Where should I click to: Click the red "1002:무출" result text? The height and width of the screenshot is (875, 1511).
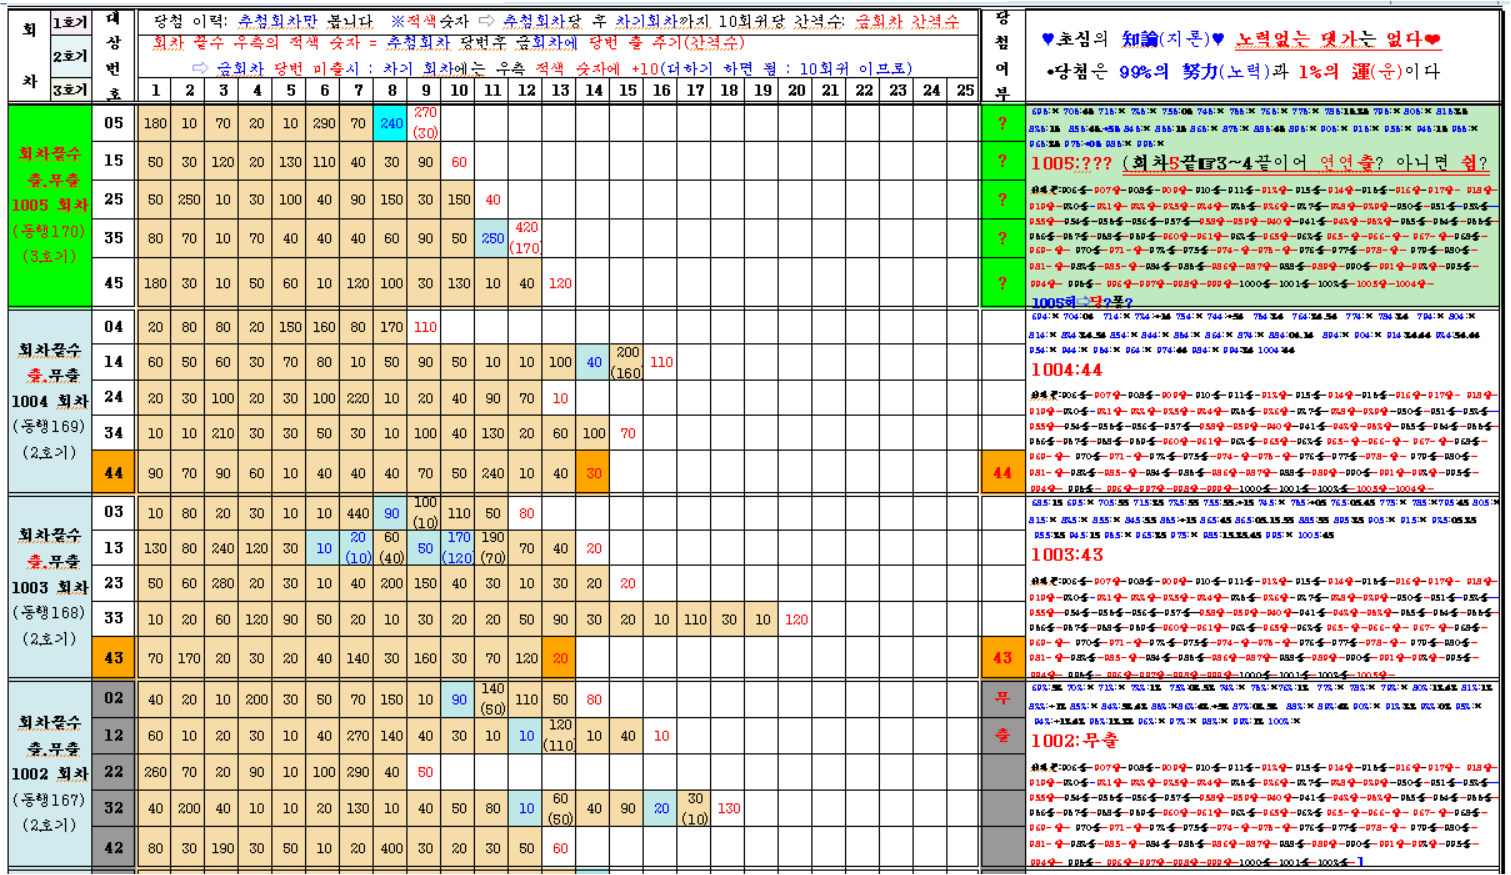[1074, 740]
